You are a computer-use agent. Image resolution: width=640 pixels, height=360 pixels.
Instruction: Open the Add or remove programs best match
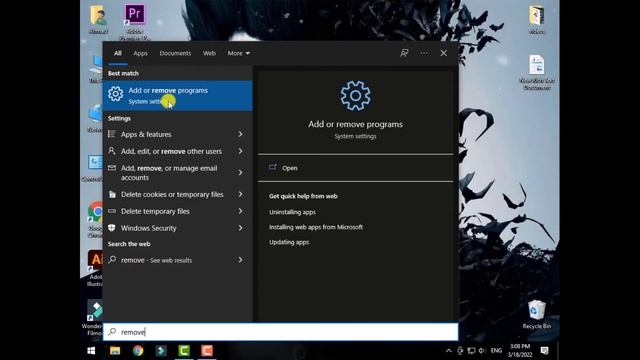point(178,96)
